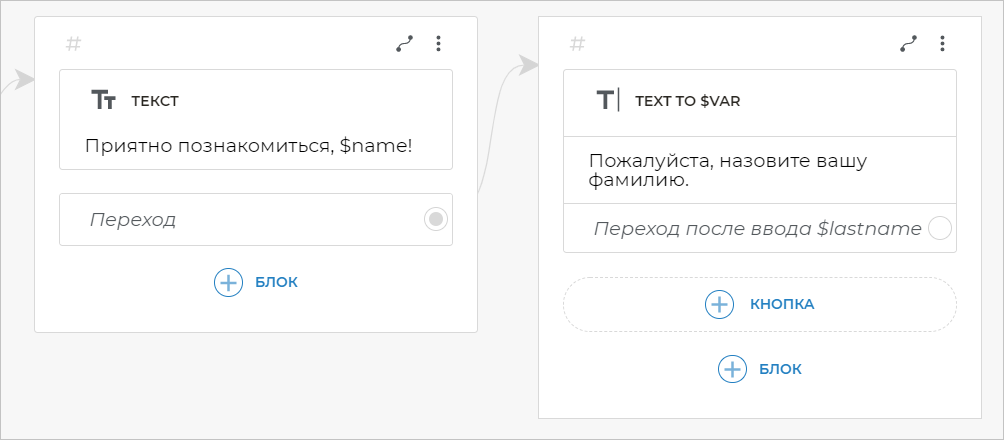The width and height of the screenshot is (1004, 440).
Task: Click plus icon to add block in left card
Action: click(x=228, y=282)
